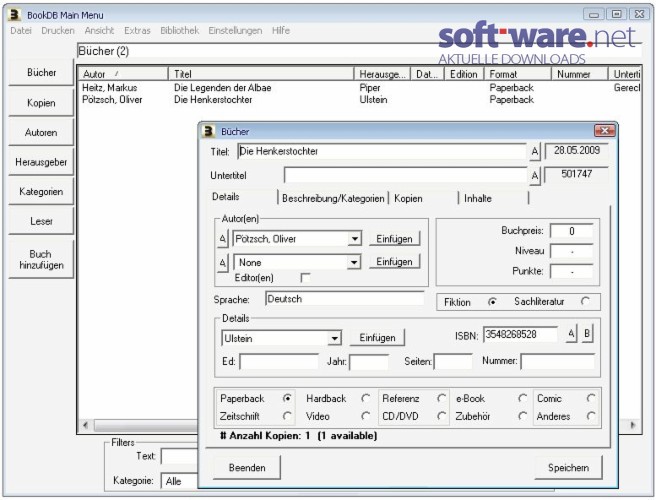Switch to Beschreibung/Kategorien tab
The height and width of the screenshot is (500, 656).
pos(333,198)
